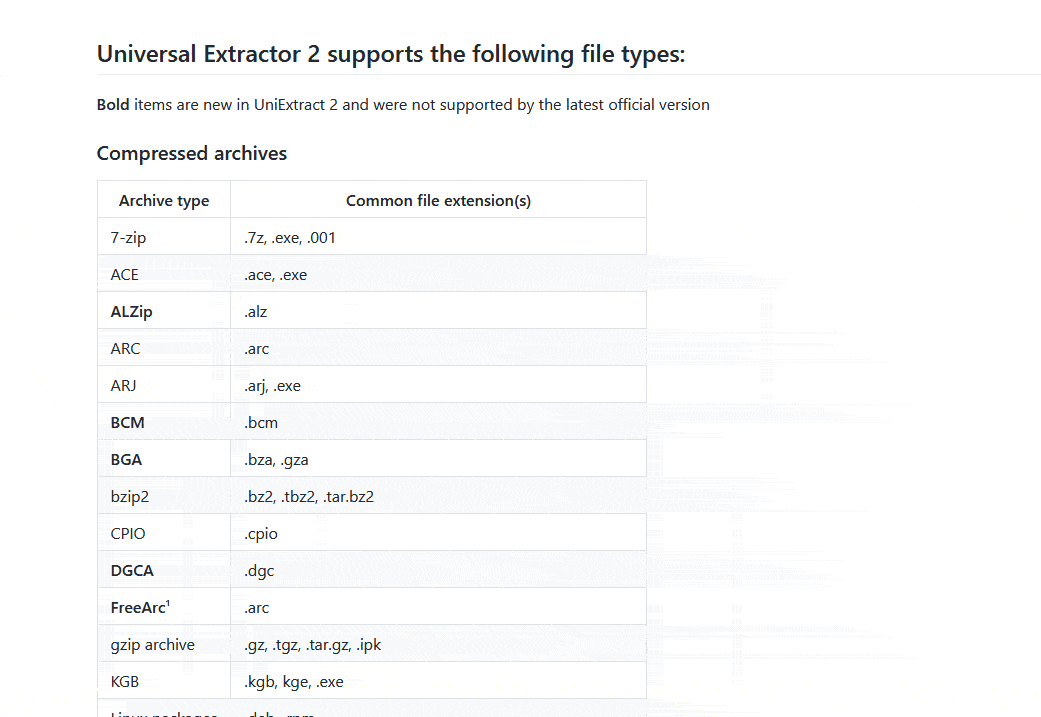Select the '7-zip' archive type cell

[164, 237]
